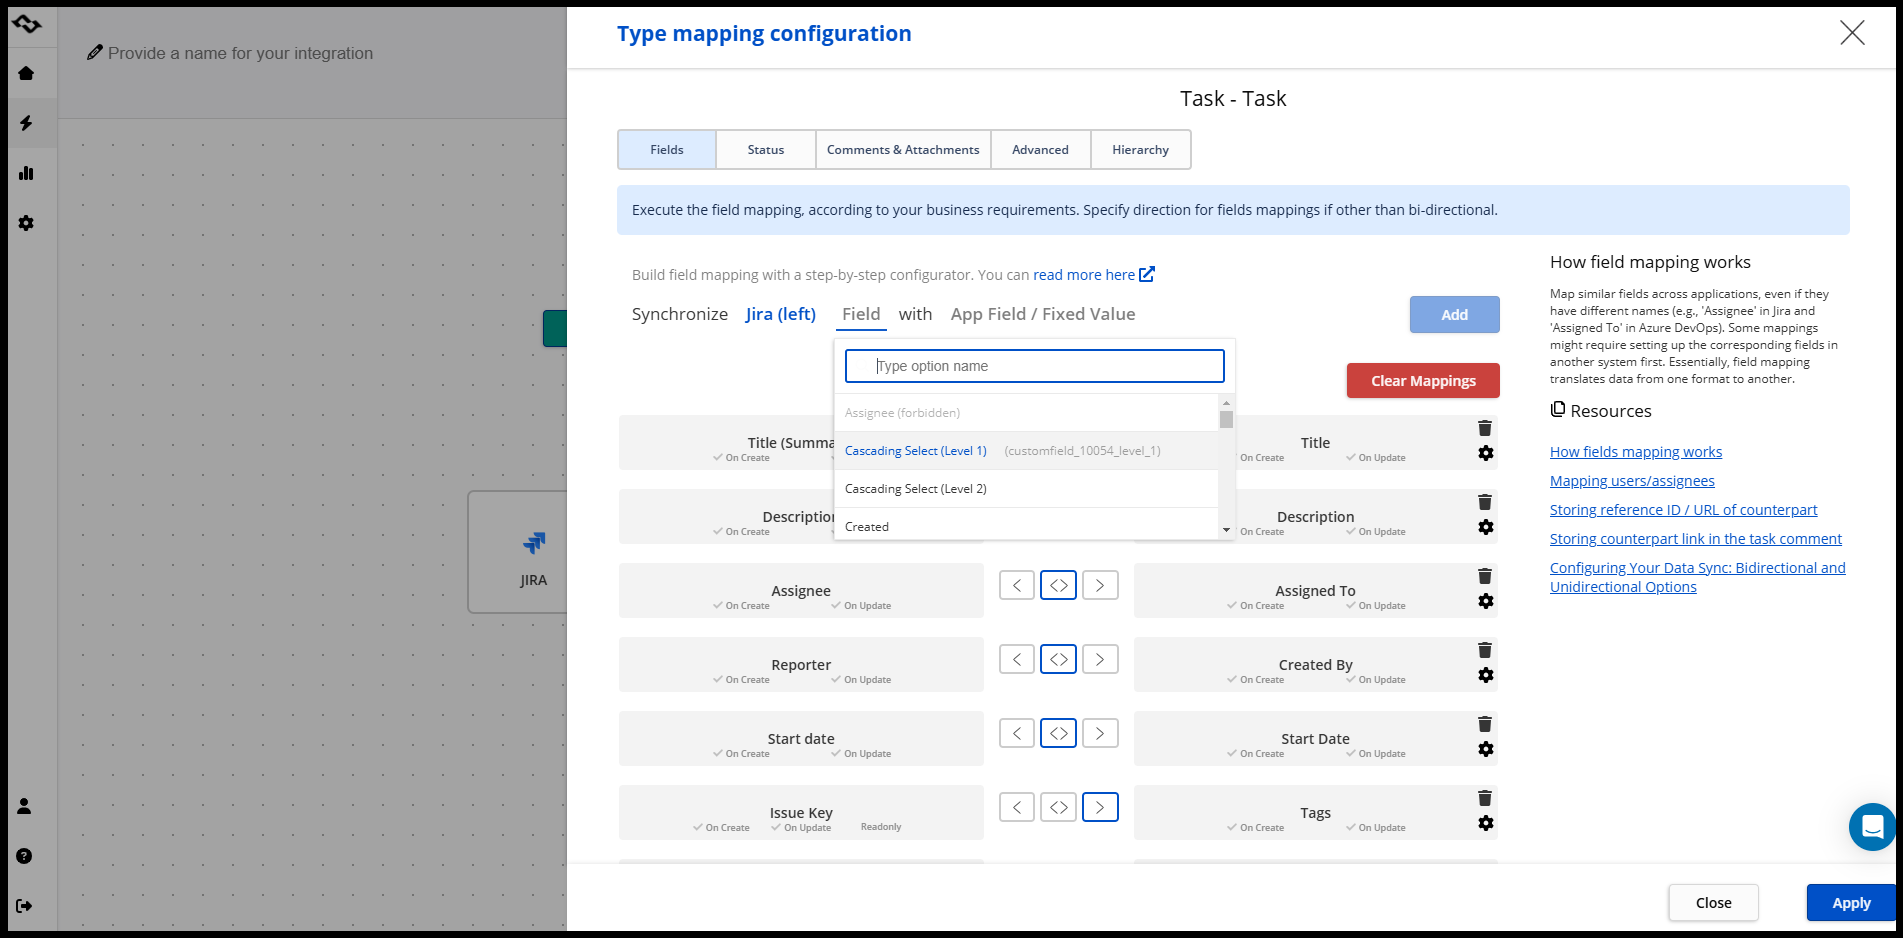1903x938 pixels.
Task: Set Issue Key sync to bi-directional
Action: 1058,807
